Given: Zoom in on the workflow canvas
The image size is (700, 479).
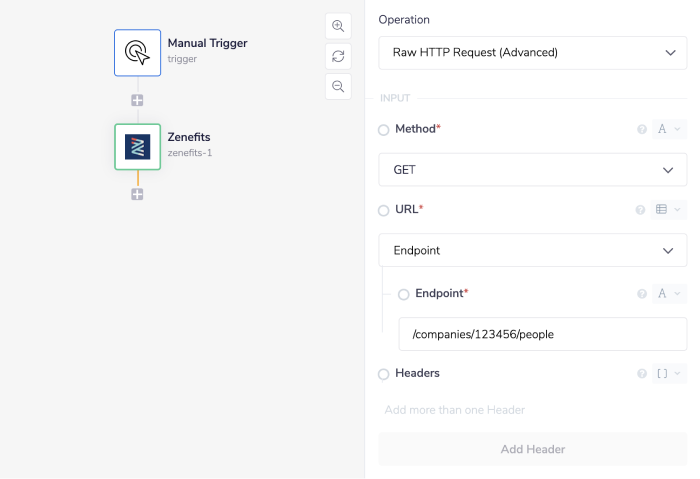Looking at the screenshot, I should tap(338, 26).
